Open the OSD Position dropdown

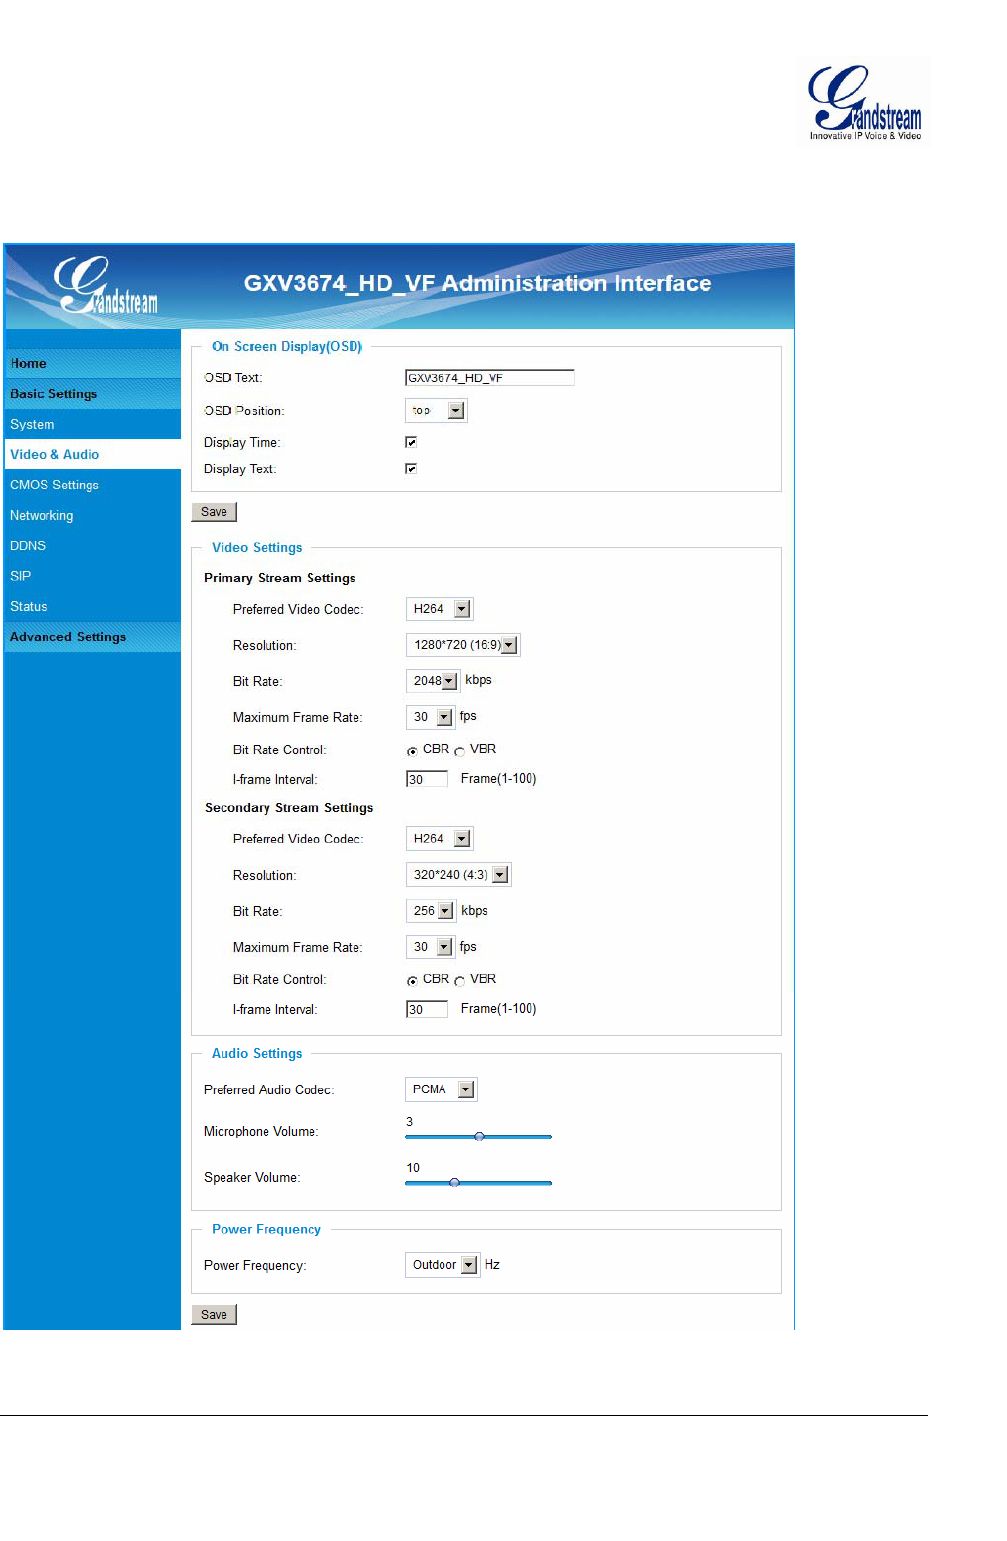click(436, 410)
